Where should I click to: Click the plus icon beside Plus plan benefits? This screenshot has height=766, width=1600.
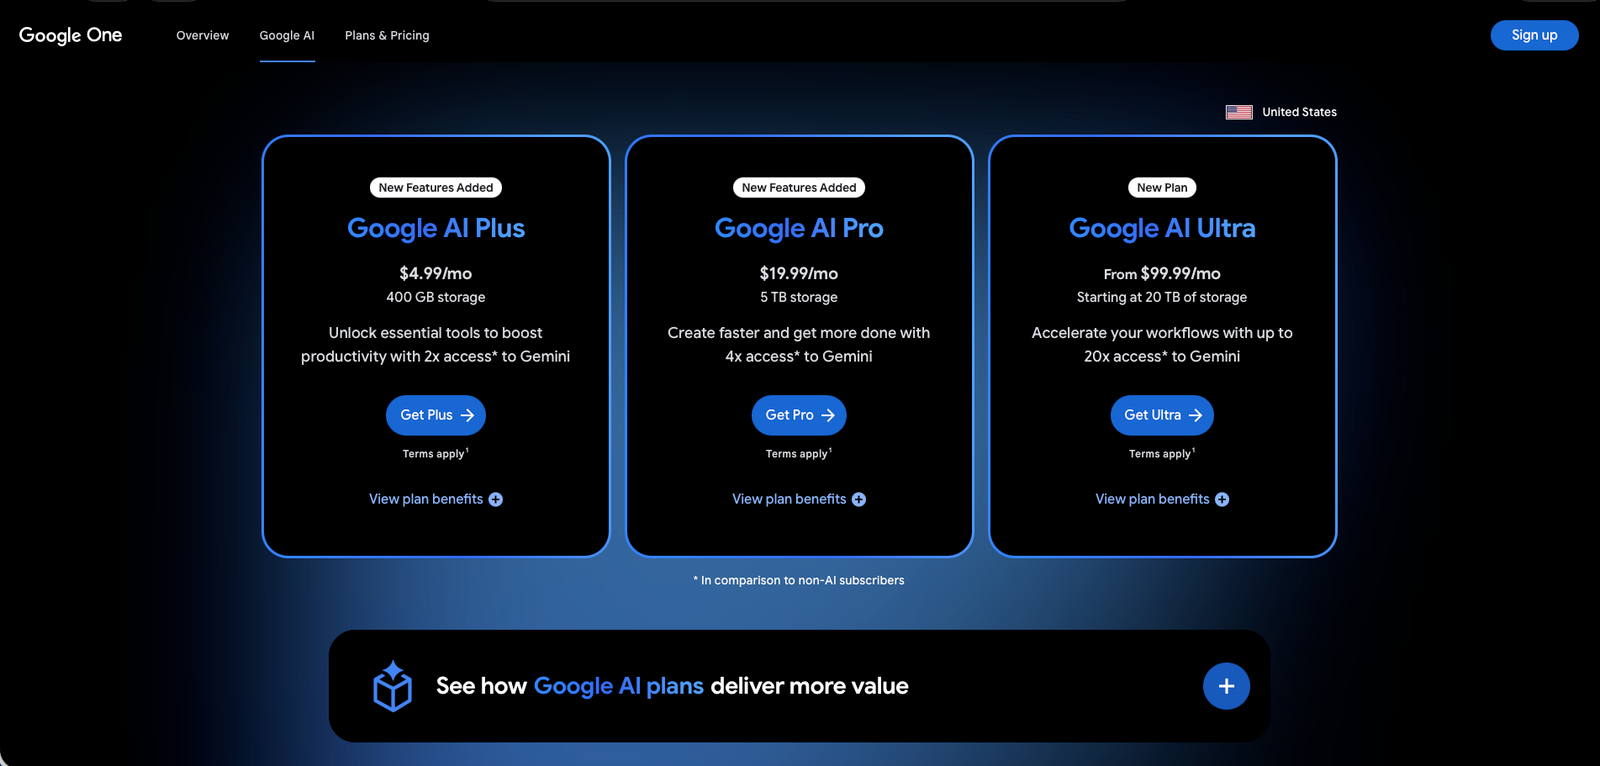point(496,500)
